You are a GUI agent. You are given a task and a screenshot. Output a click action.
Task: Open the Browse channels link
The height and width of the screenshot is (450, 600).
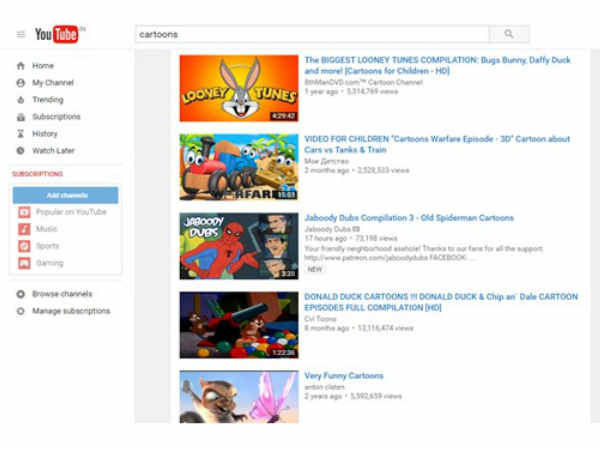coord(62,294)
